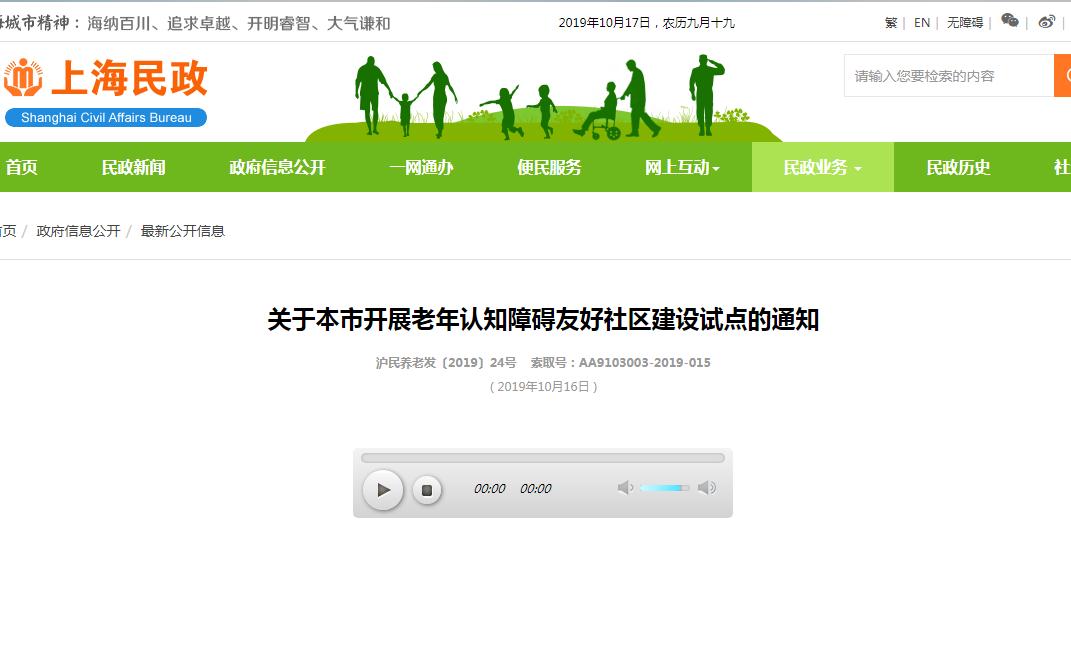Open the 政府信息公开 navigation tab
Image resolution: width=1071 pixels, height=646 pixels.
(x=277, y=168)
